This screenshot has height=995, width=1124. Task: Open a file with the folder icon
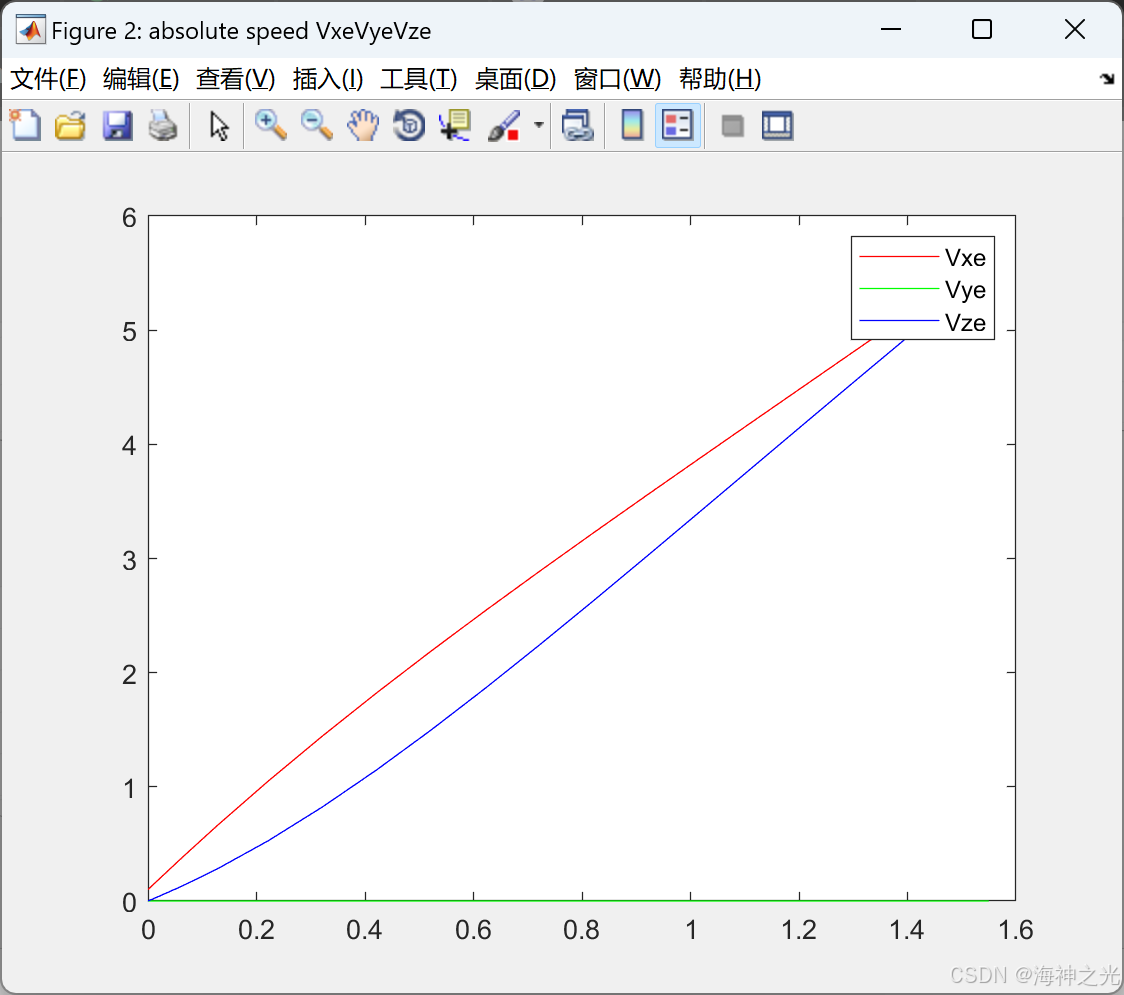pyautogui.click(x=70, y=125)
